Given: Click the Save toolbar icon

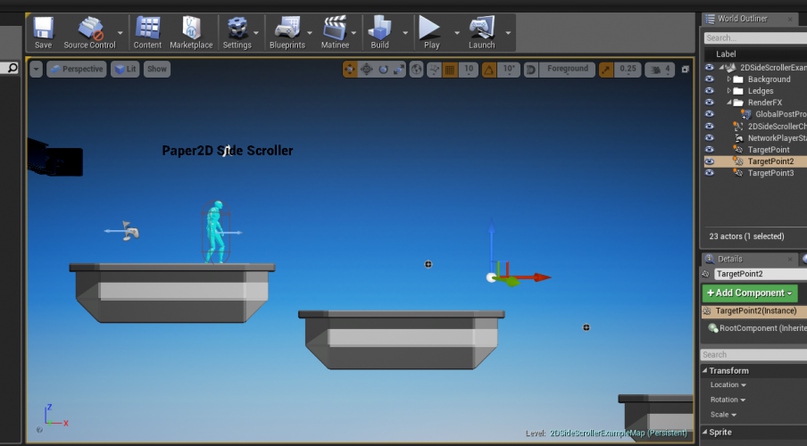Looking at the screenshot, I should [x=43, y=32].
